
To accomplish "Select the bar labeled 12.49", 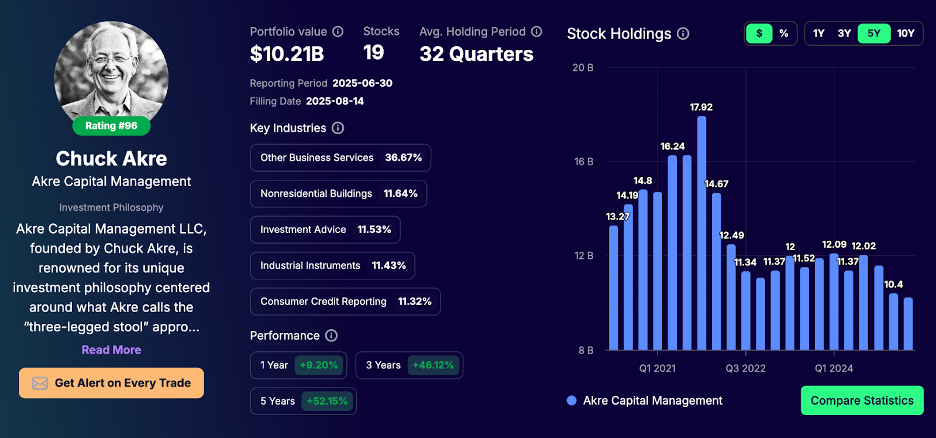I will pyautogui.click(x=731, y=297).
